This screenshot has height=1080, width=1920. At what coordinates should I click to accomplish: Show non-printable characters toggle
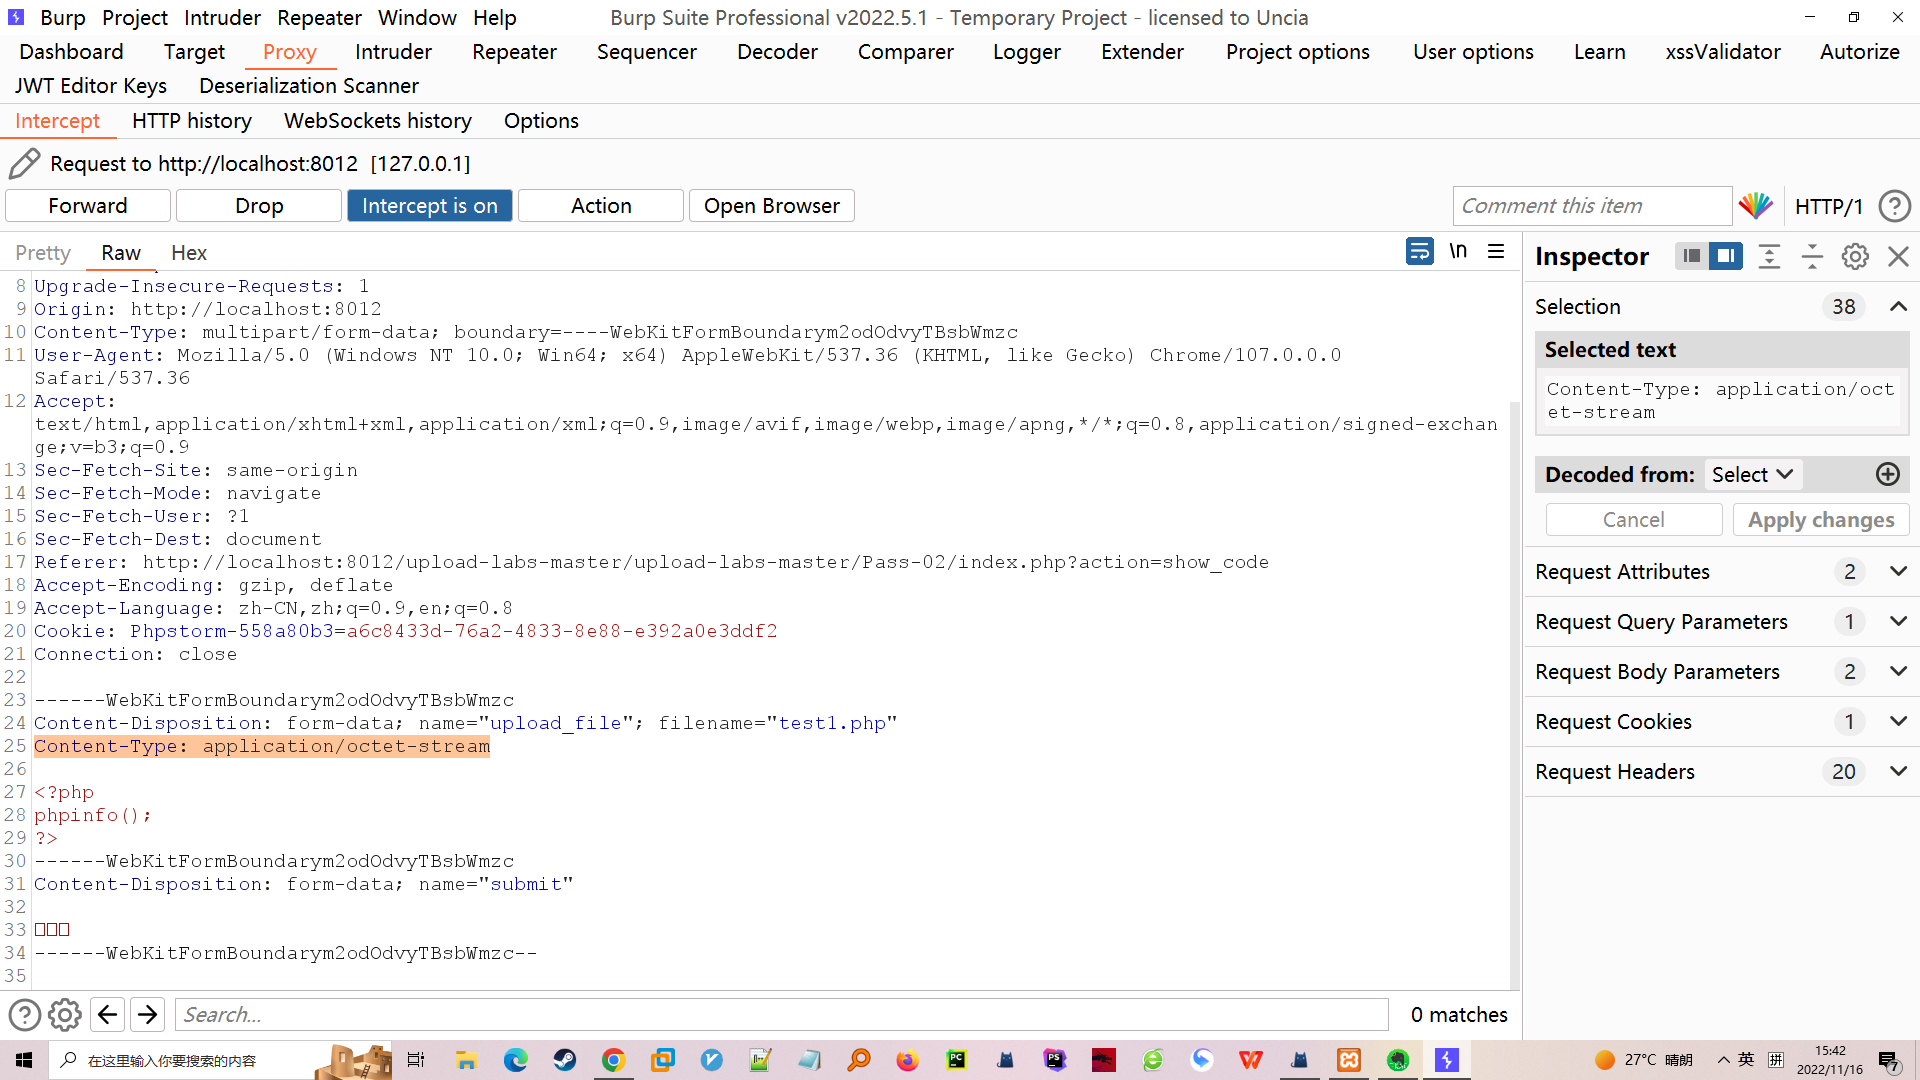point(1458,252)
